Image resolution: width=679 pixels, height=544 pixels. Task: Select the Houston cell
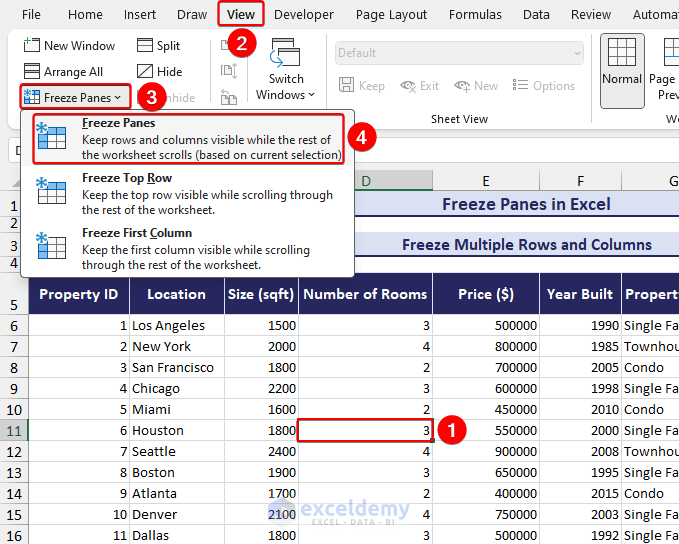click(x=177, y=431)
